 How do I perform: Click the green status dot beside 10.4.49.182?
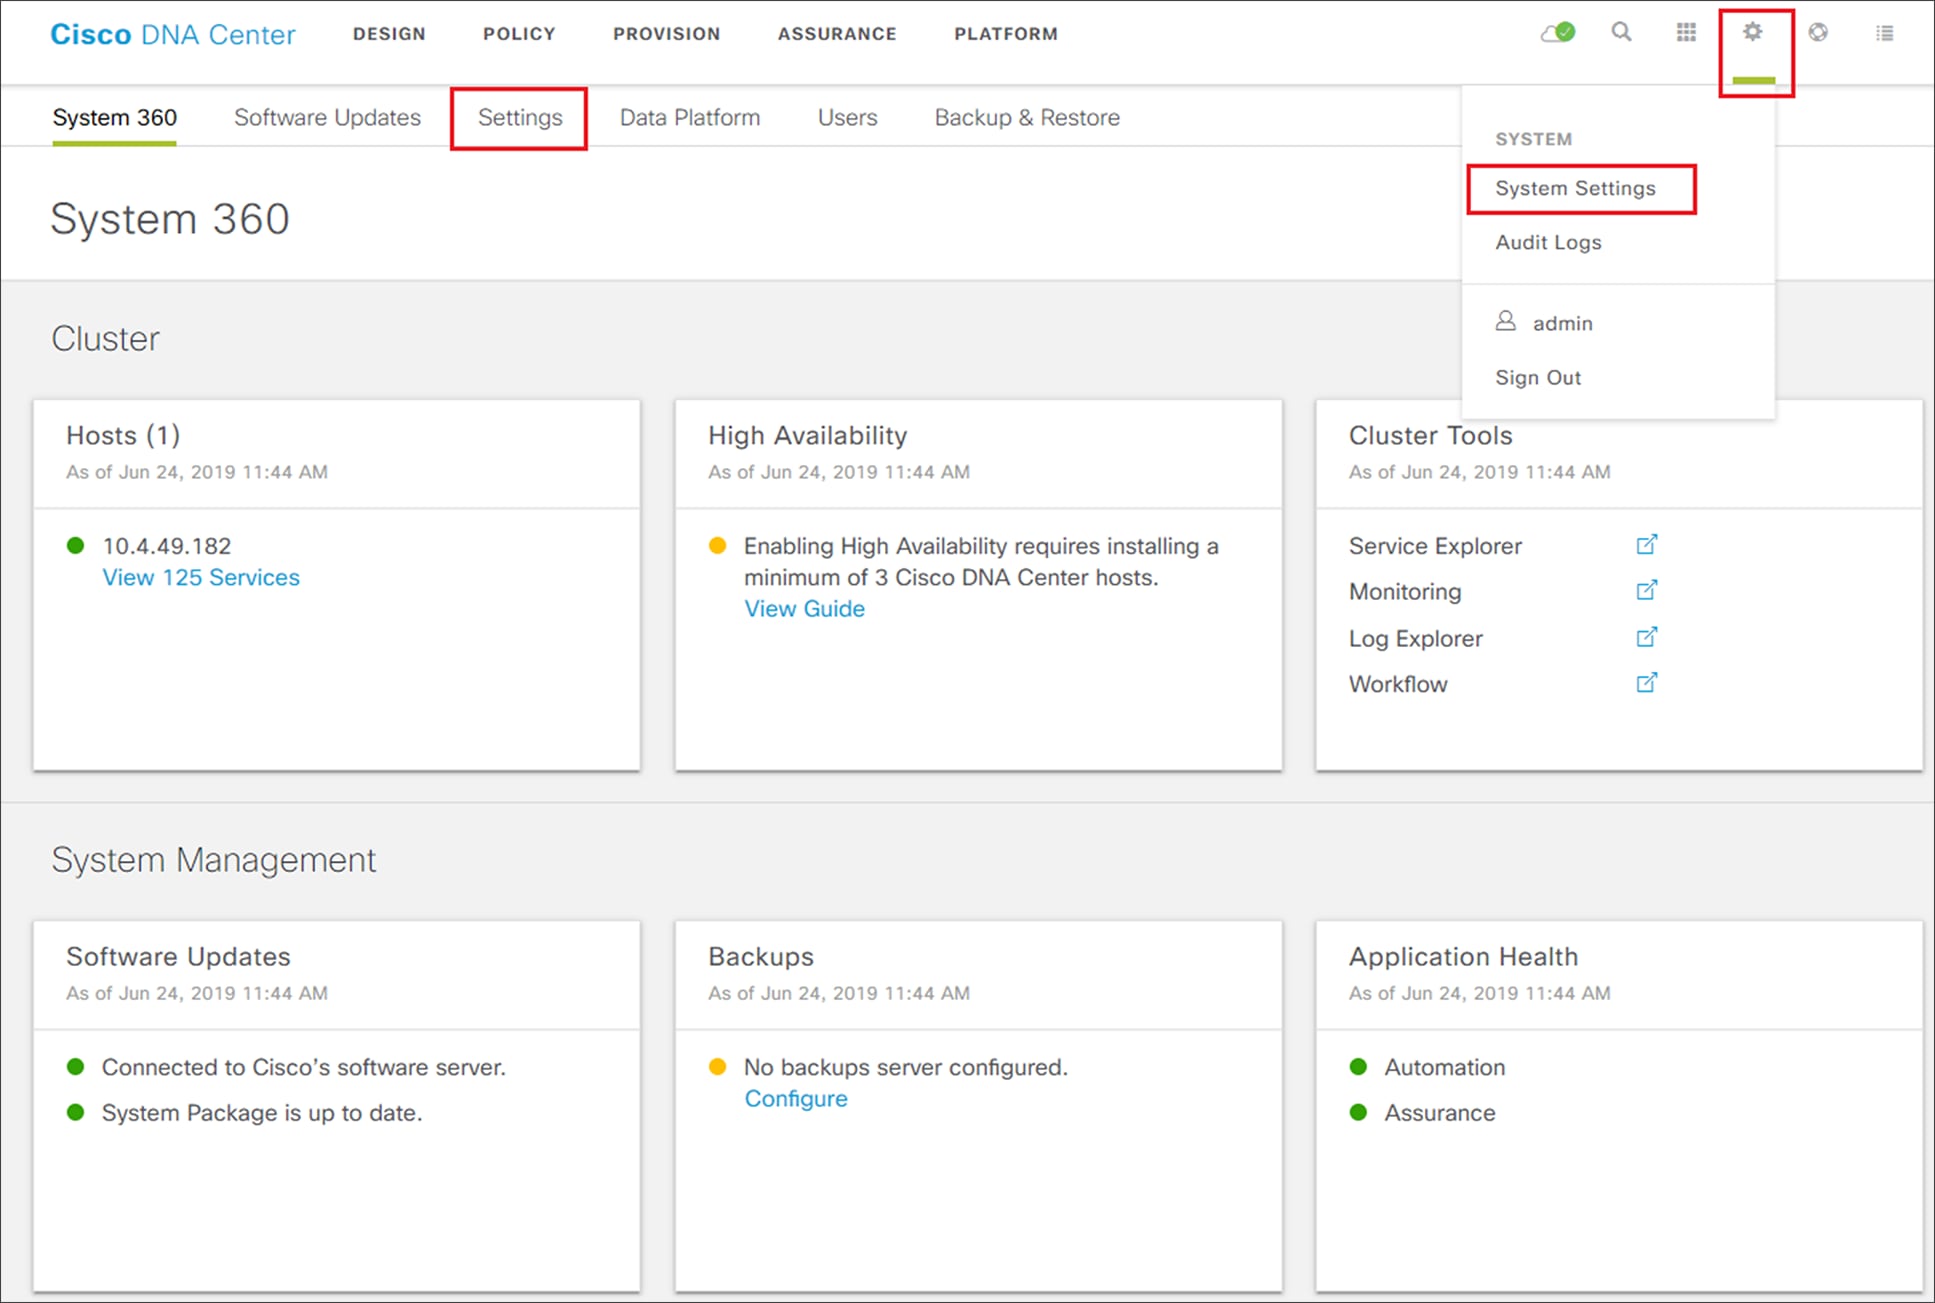pyautogui.click(x=75, y=546)
